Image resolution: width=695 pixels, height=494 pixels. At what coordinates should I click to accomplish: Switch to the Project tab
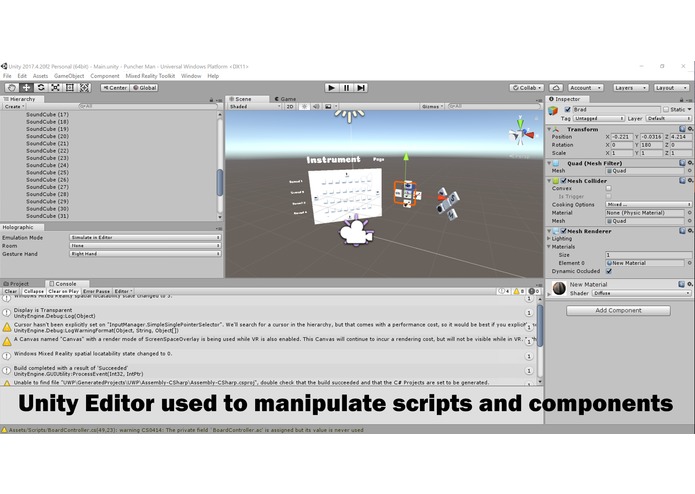(x=16, y=284)
